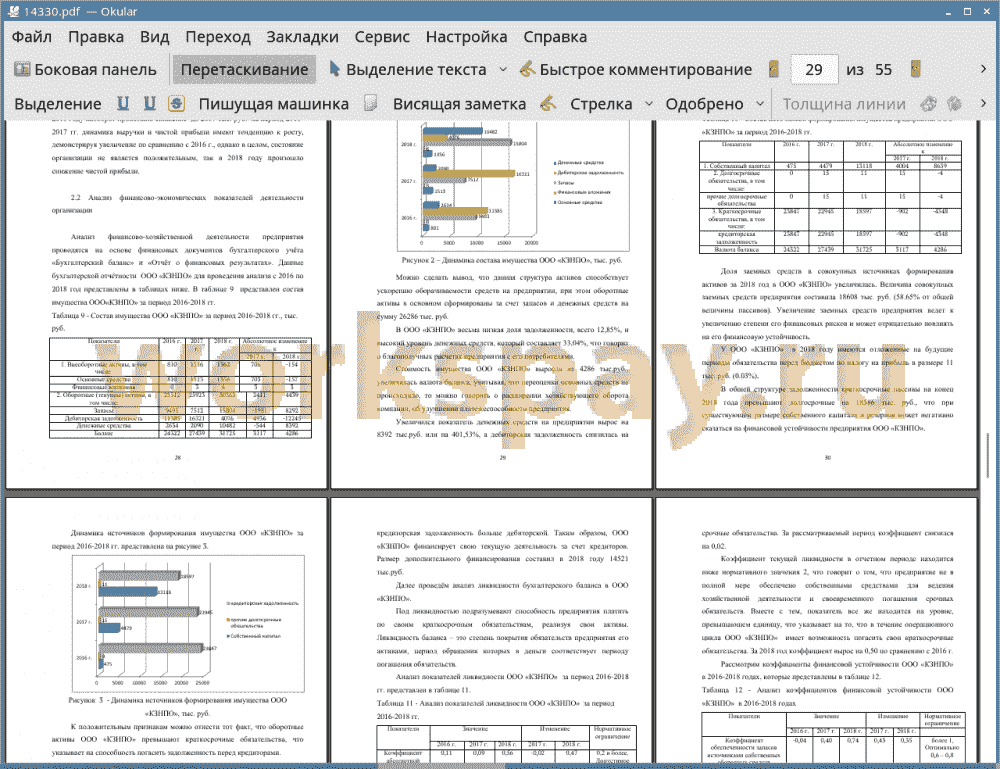Open the Вид menu
Image resolution: width=1000 pixels, height=769 pixels.
pos(154,37)
